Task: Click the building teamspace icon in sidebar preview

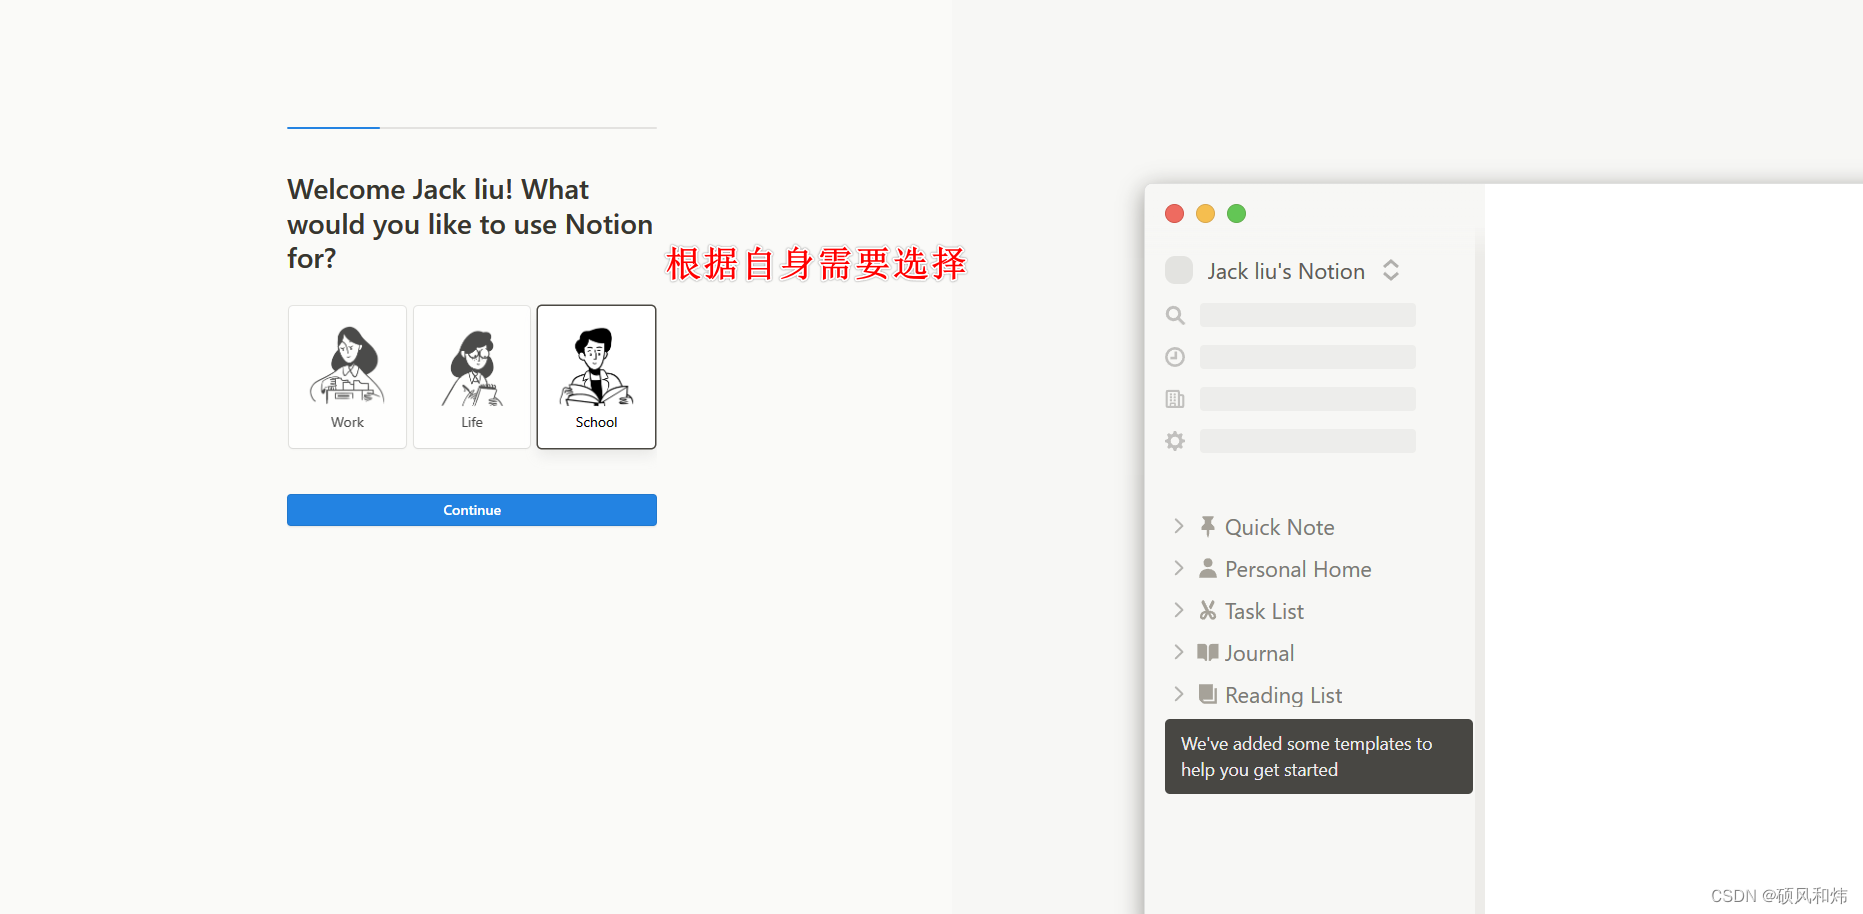Action: 1175,399
